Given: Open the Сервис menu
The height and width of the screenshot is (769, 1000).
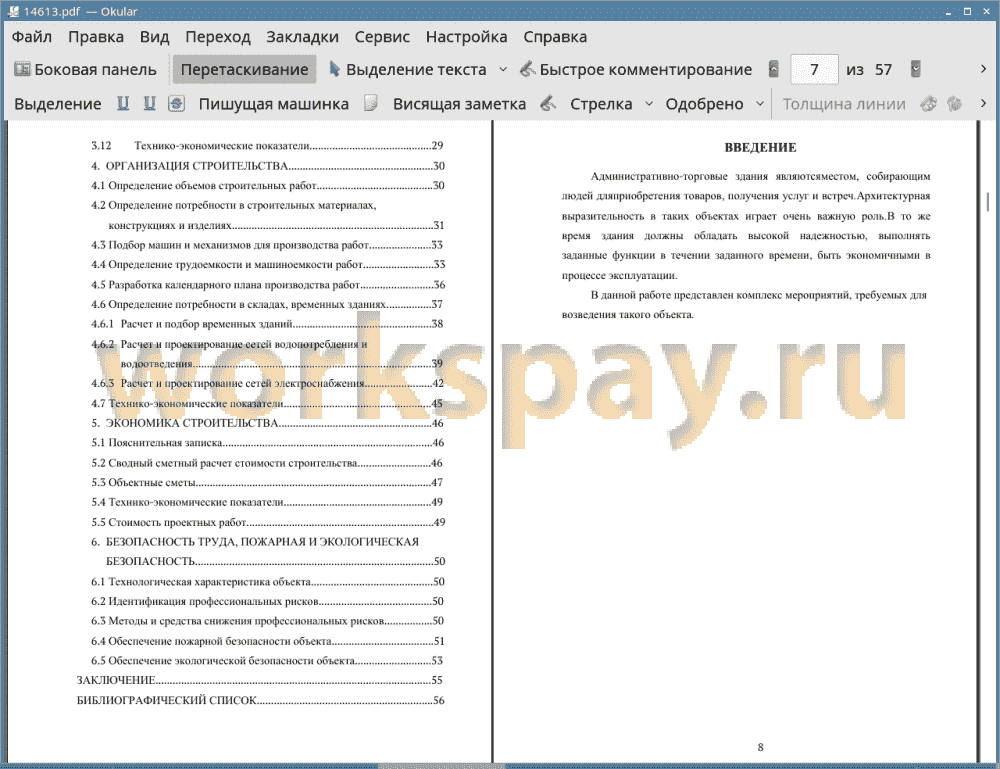Looking at the screenshot, I should click(x=382, y=37).
